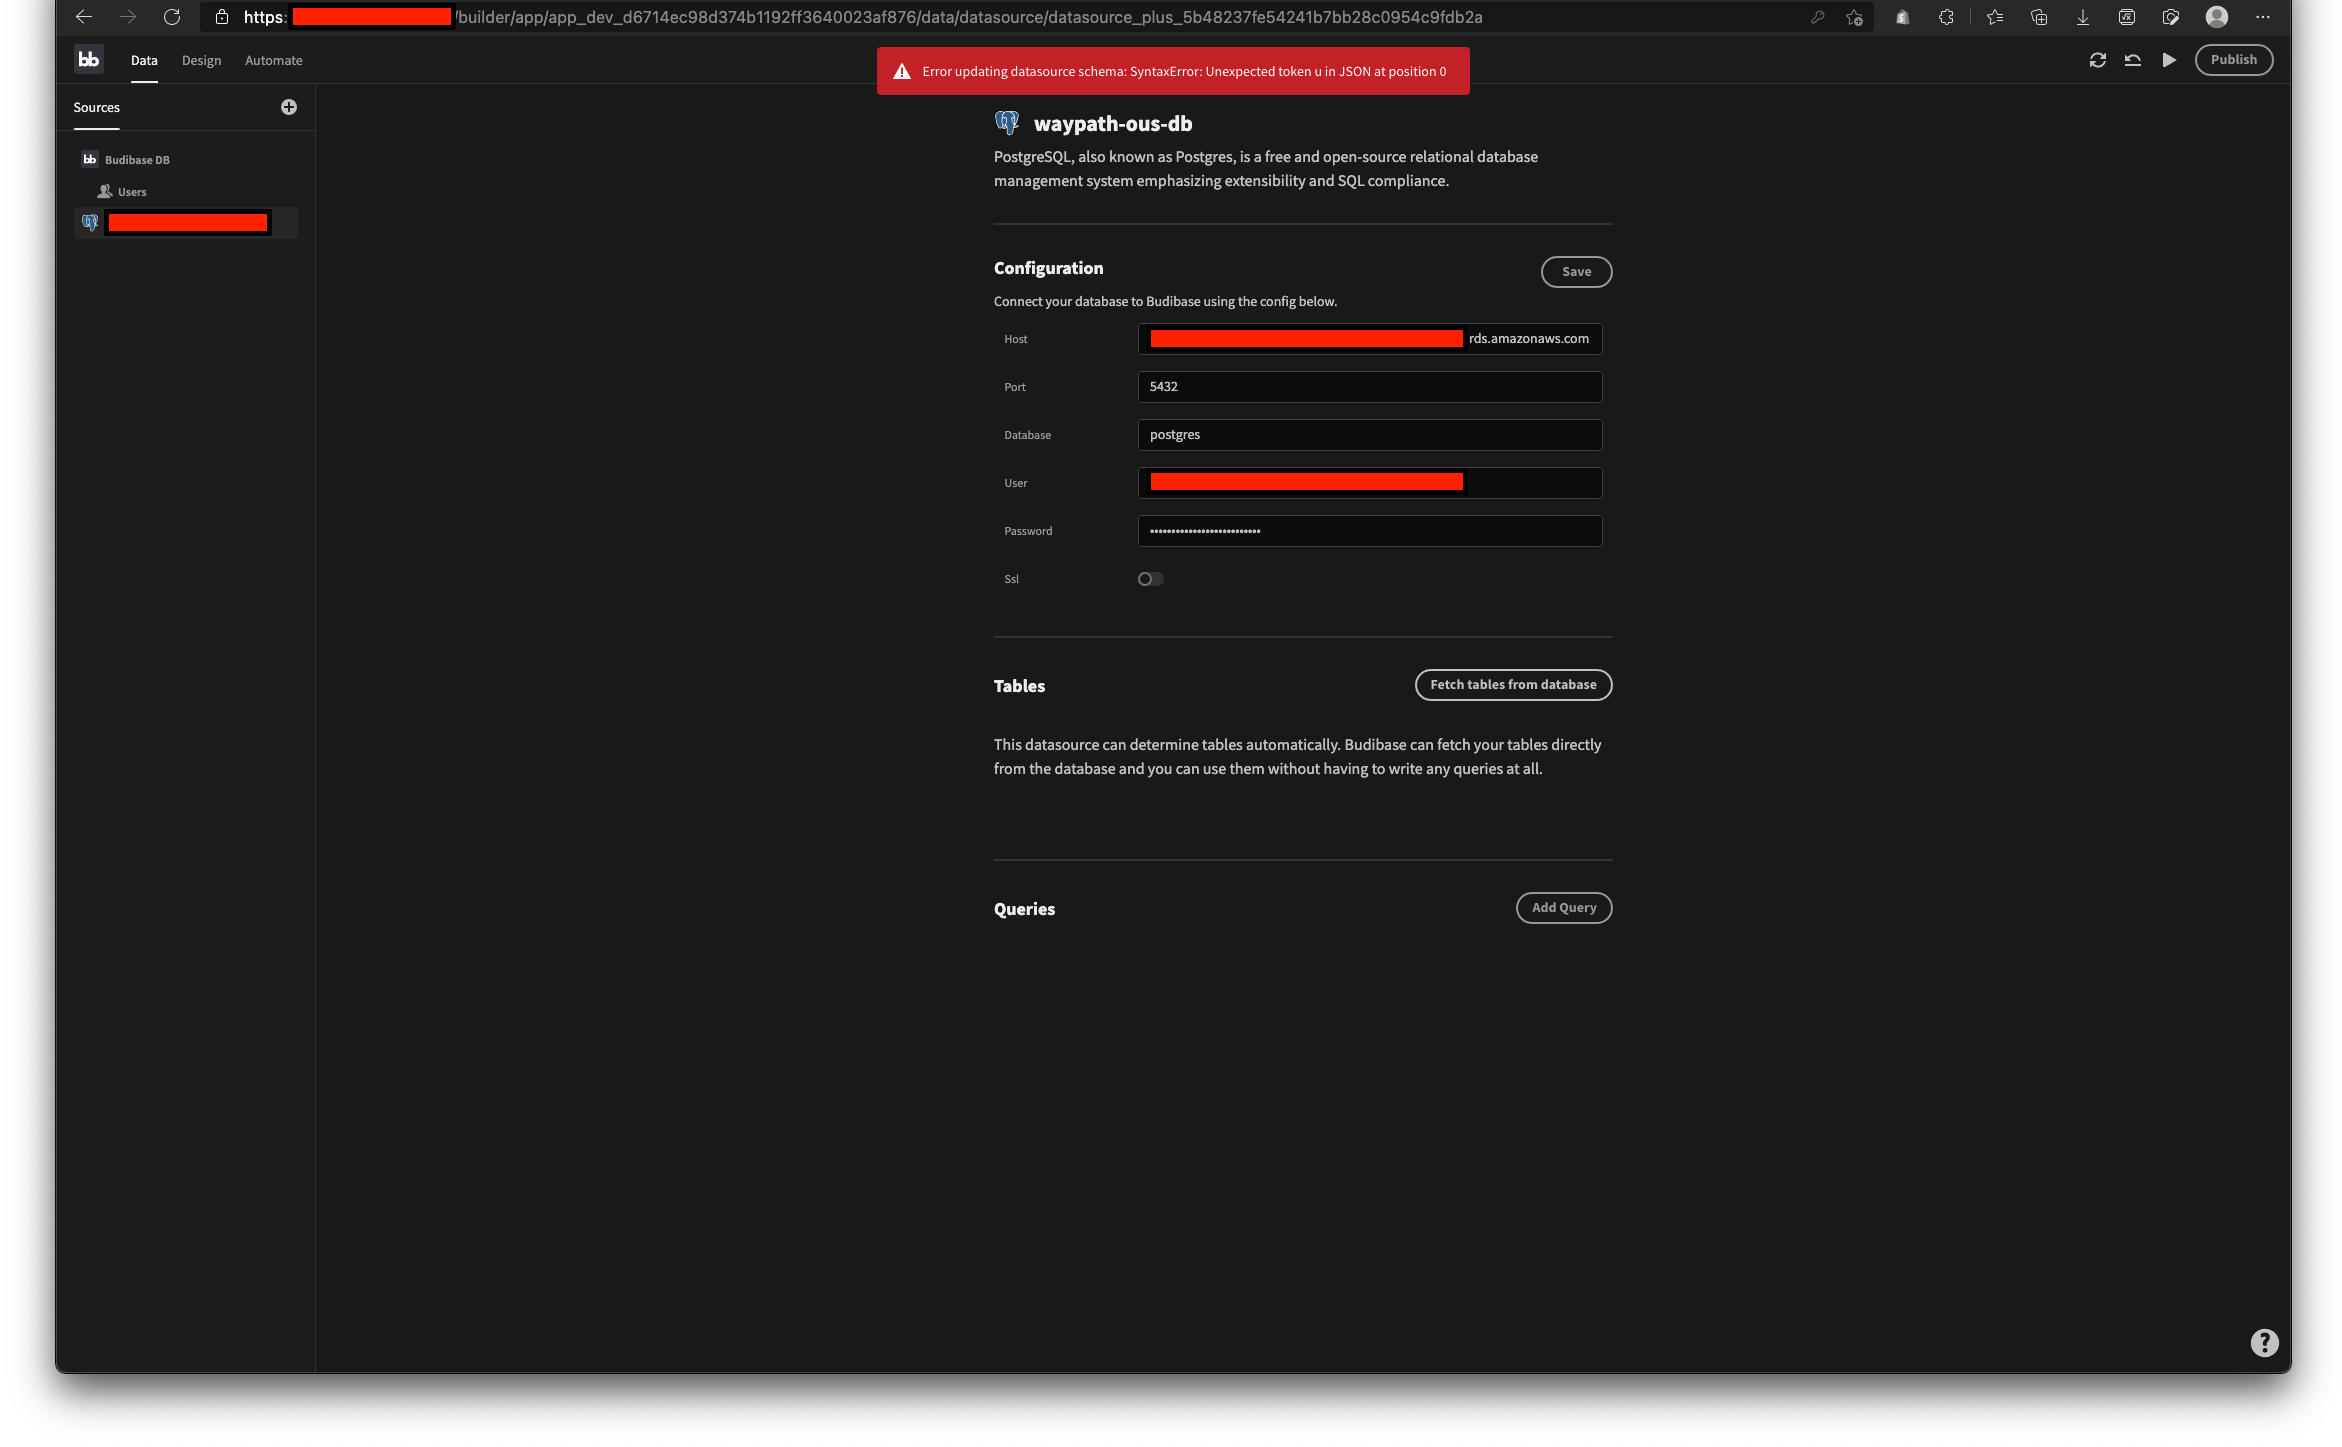
Task: Click Fetch tables from database
Action: point(1513,684)
